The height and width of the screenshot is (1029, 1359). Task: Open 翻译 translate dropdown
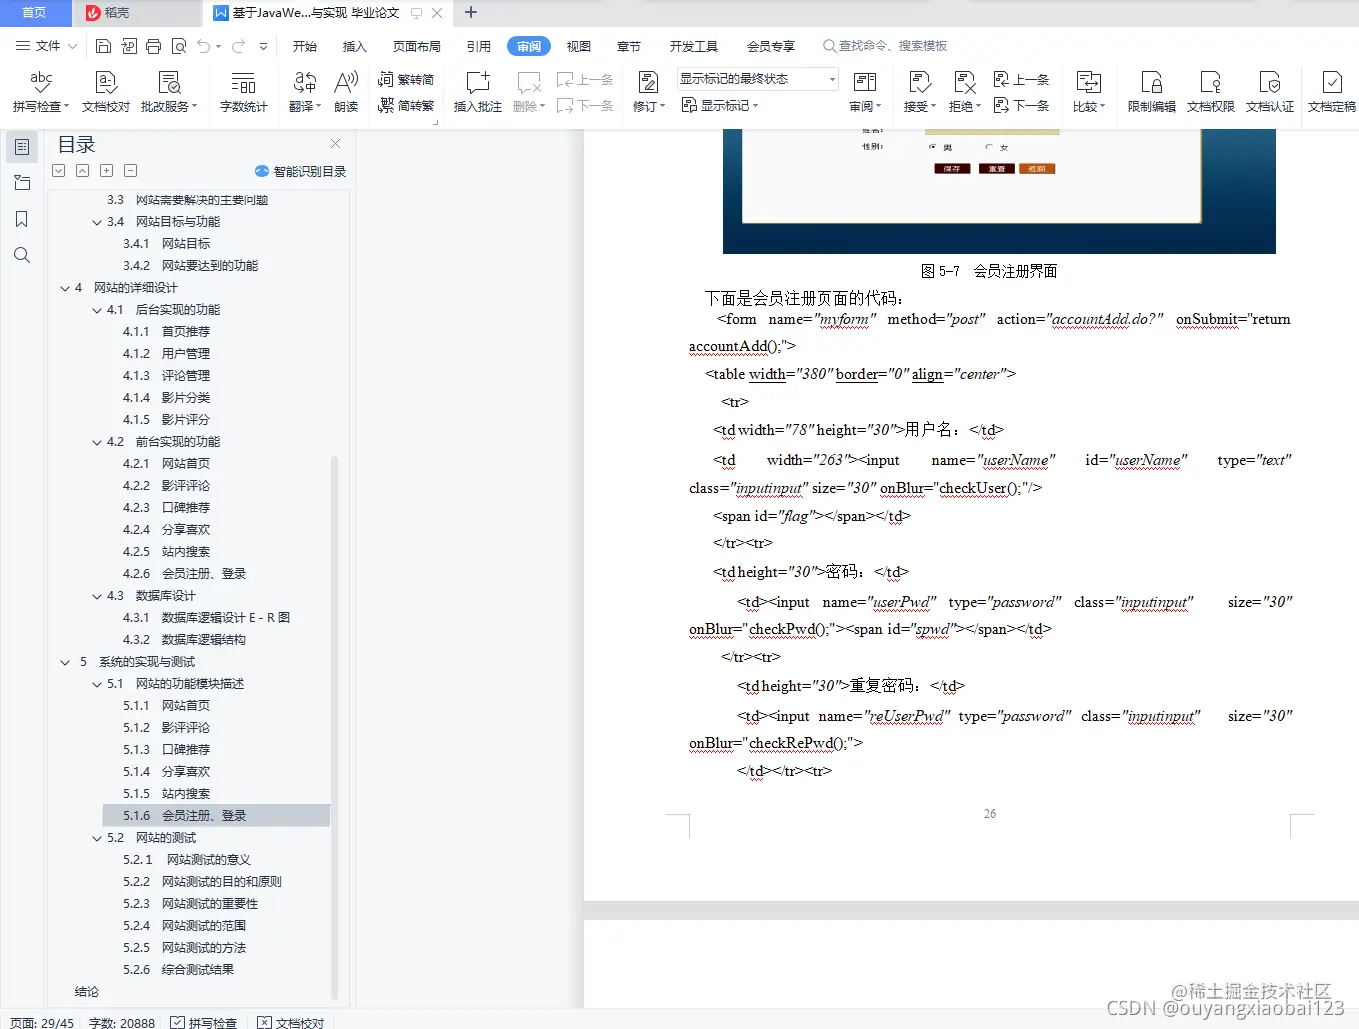tap(305, 106)
